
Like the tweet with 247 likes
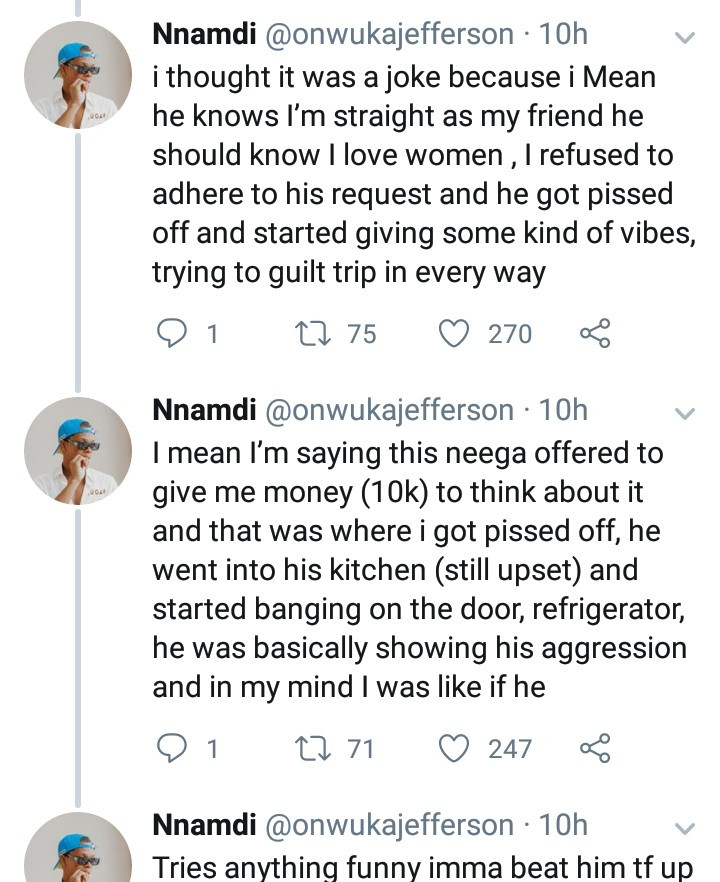pyautogui.click(x=454, y=749)
